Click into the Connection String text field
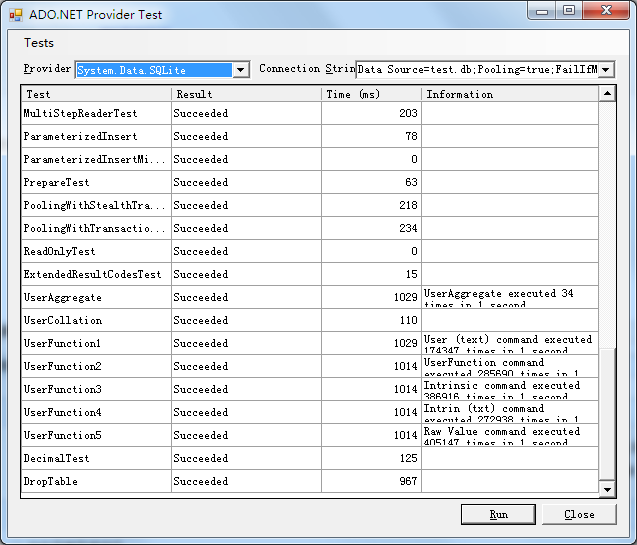This screenshot has height=545, width=637. click(x=477, y=69)
